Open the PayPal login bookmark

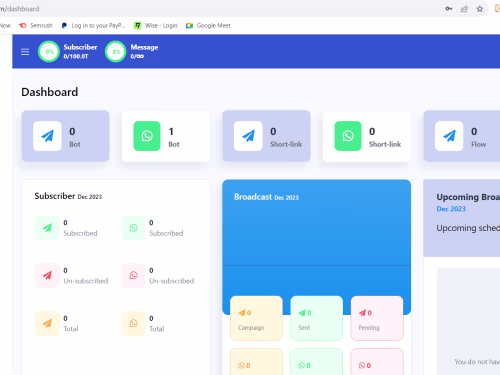pos(93,26)
